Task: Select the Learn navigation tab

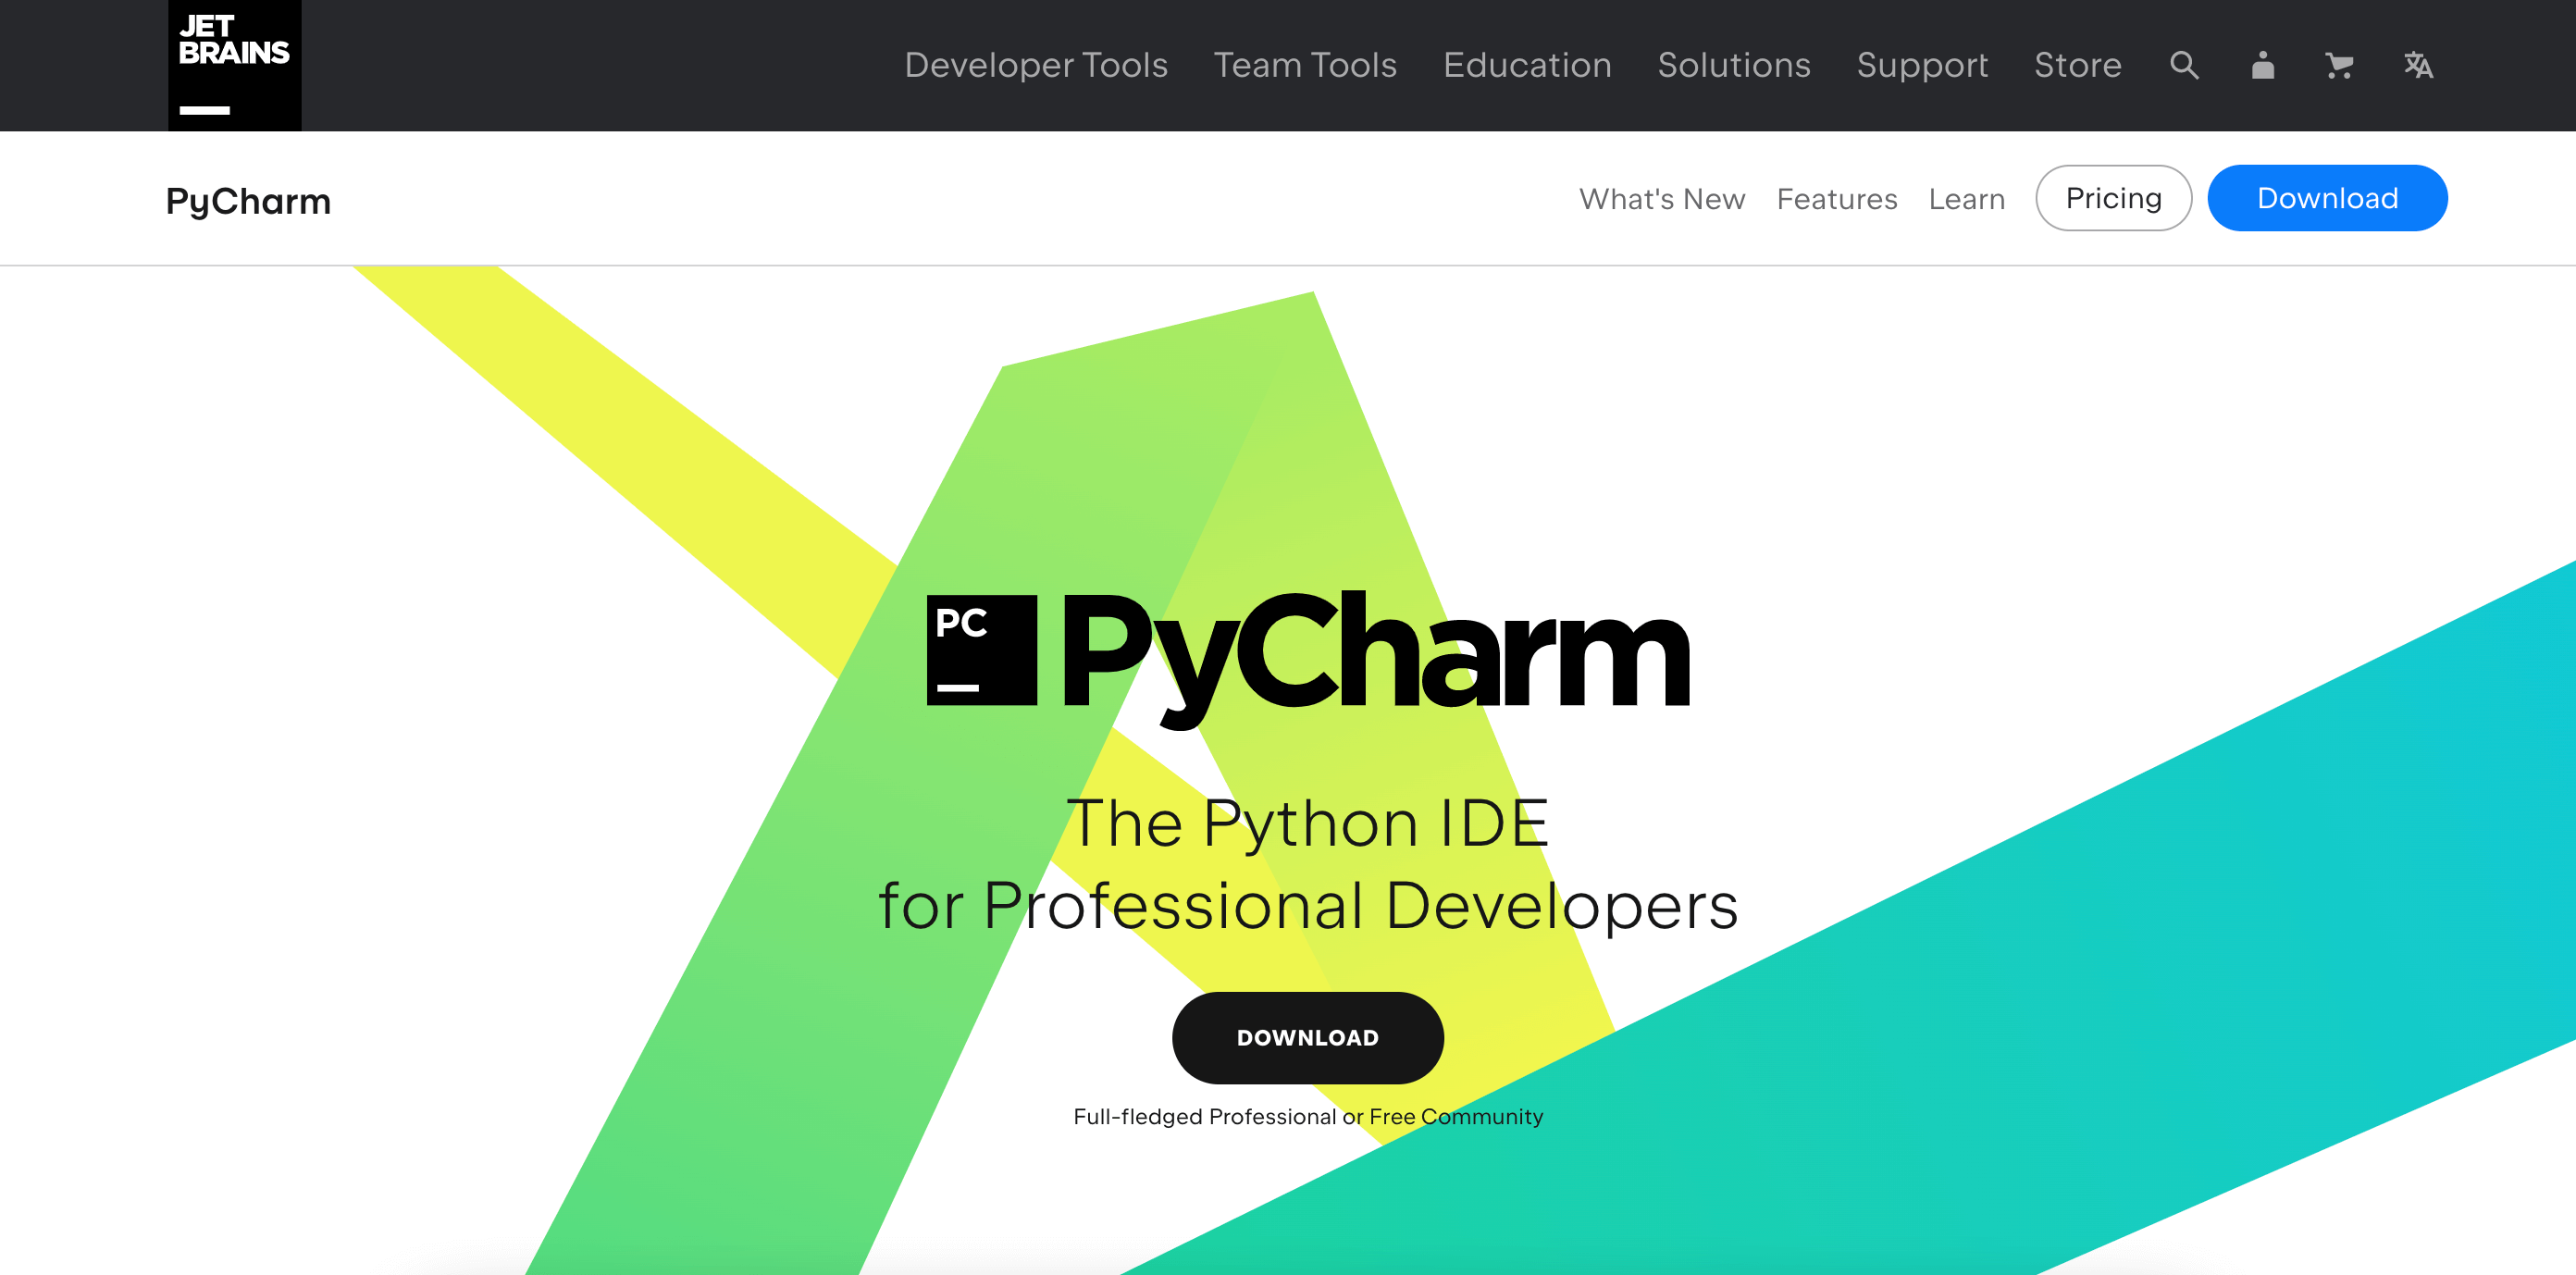Action: point(1966,197)
